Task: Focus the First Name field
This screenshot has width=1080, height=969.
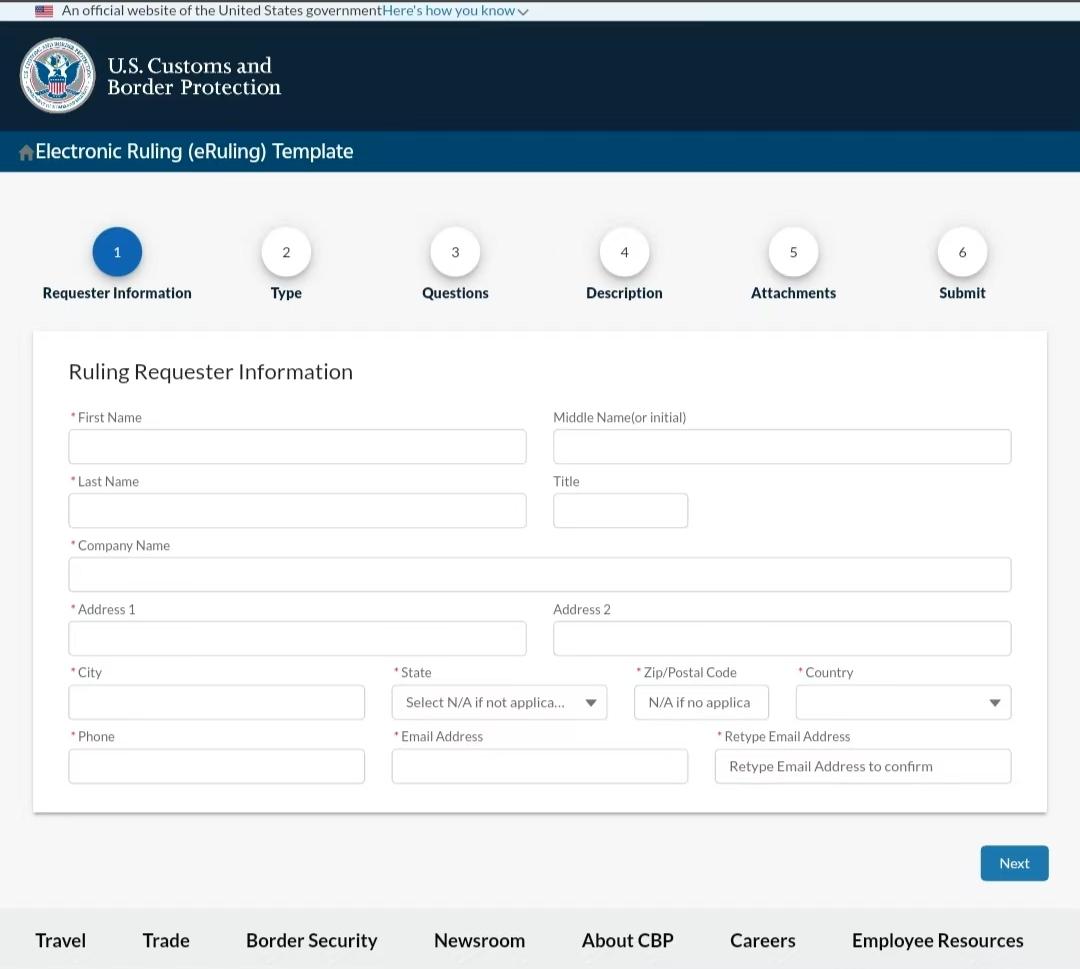Action: tap(298, 447)
